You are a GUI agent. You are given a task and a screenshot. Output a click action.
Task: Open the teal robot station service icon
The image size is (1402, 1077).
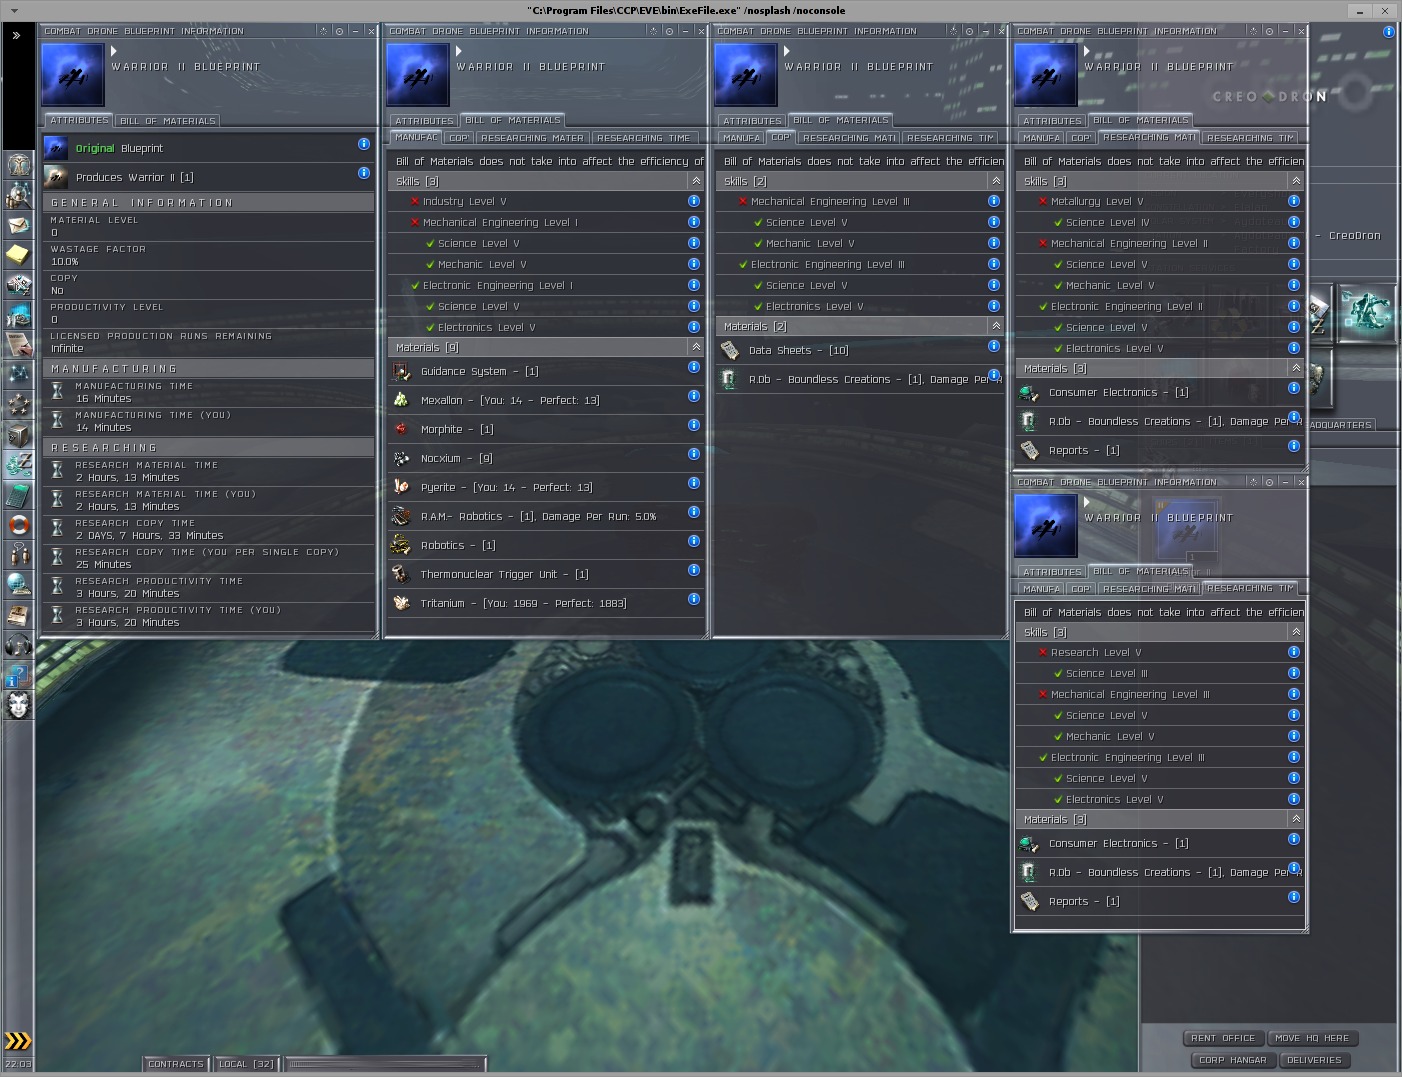tap(1367, 313)
